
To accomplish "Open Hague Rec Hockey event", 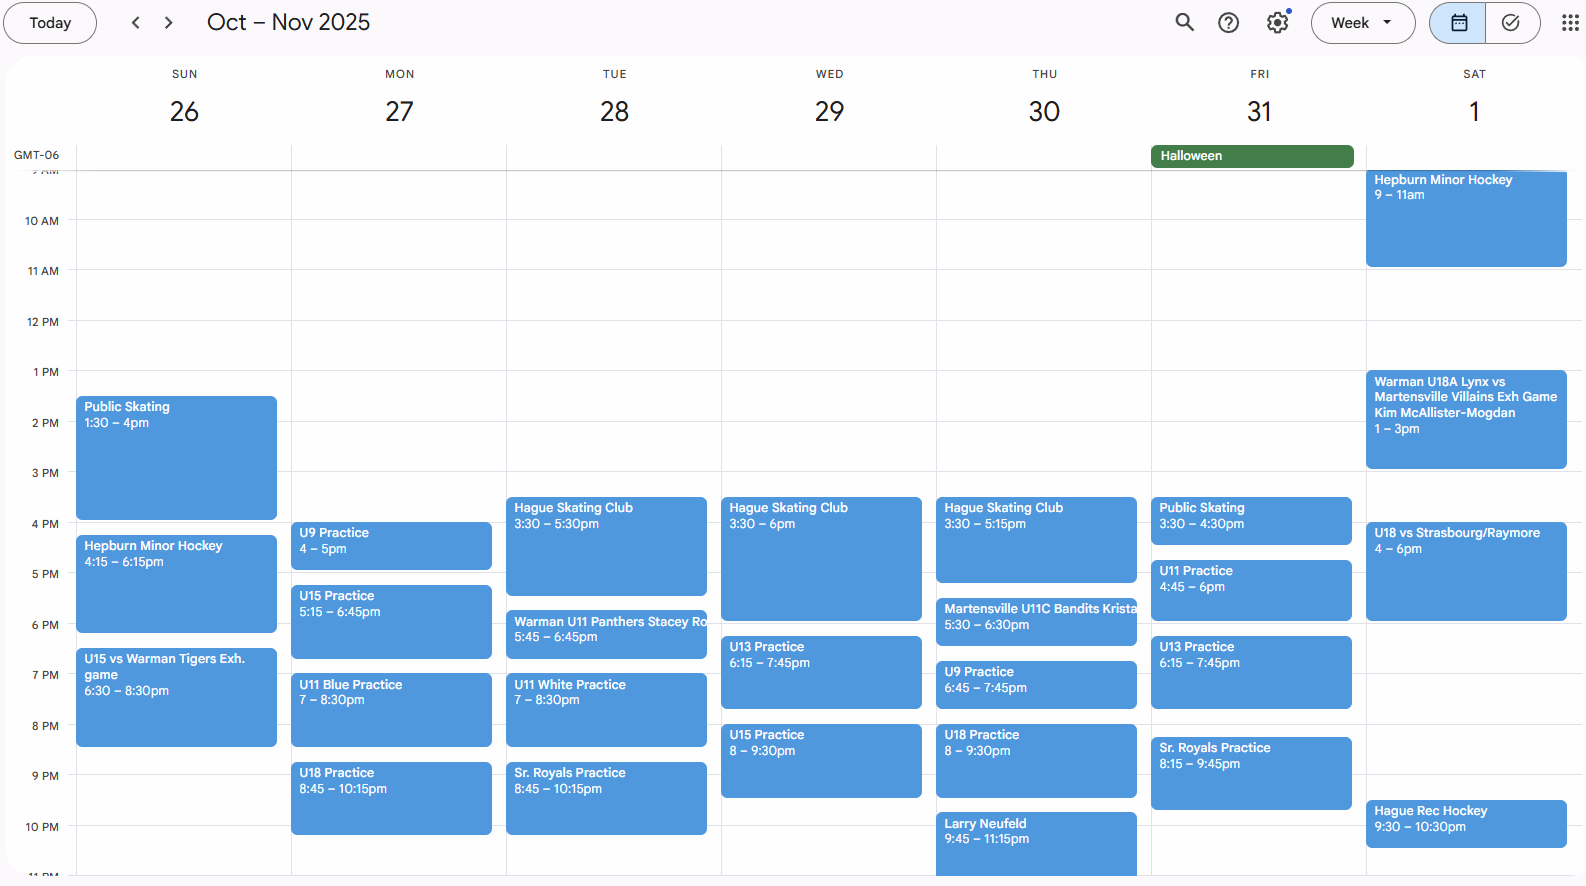I will (1465, 823).
